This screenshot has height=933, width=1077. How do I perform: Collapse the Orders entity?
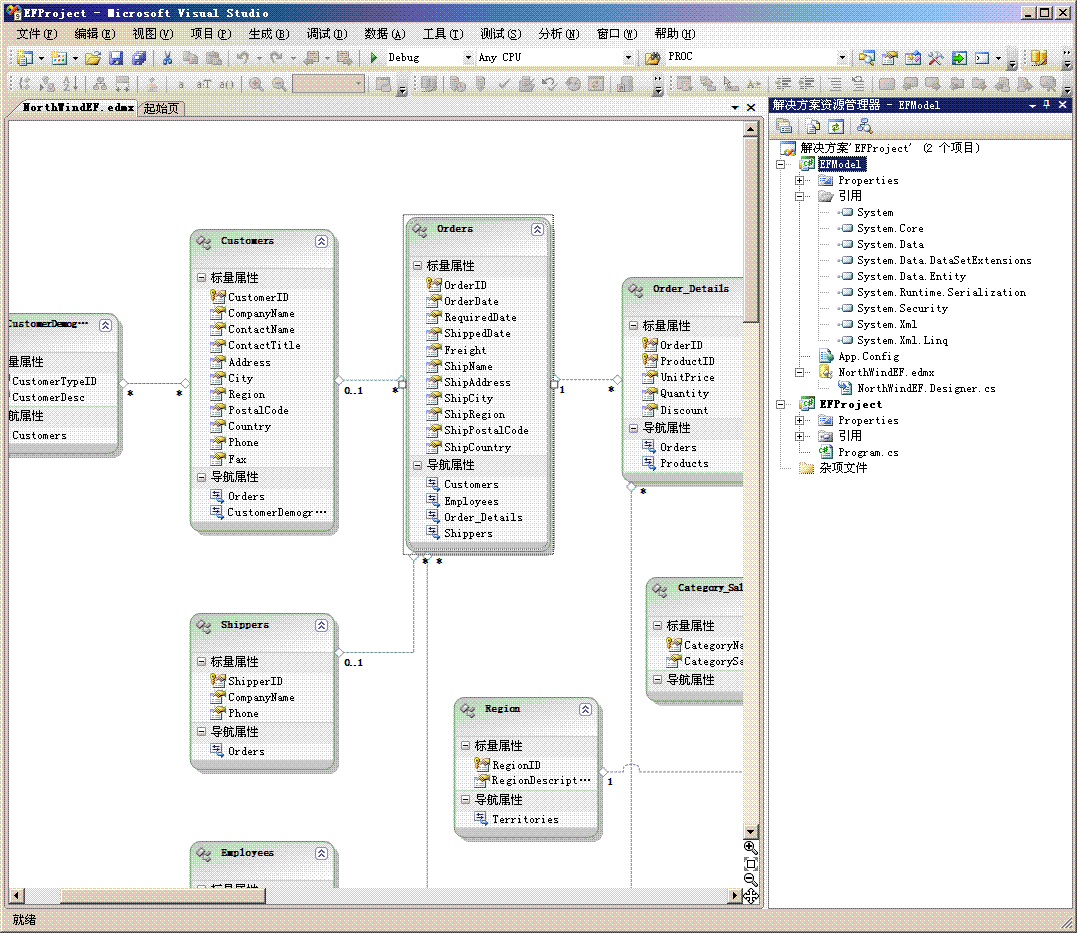[x=537, y=228]
